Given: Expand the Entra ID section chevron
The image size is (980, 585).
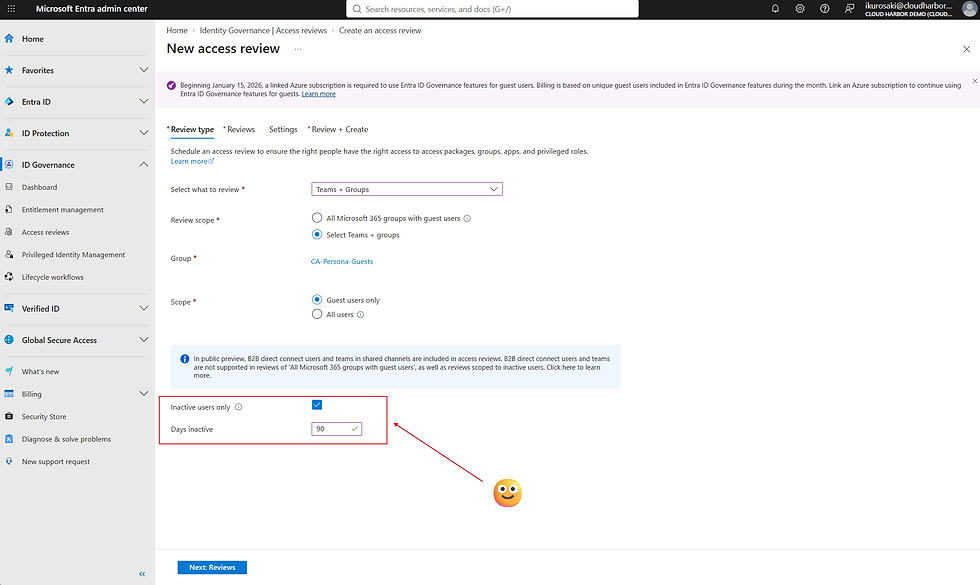Looking at the screenshot, I should pyautogui.click(x=144, y=101).
